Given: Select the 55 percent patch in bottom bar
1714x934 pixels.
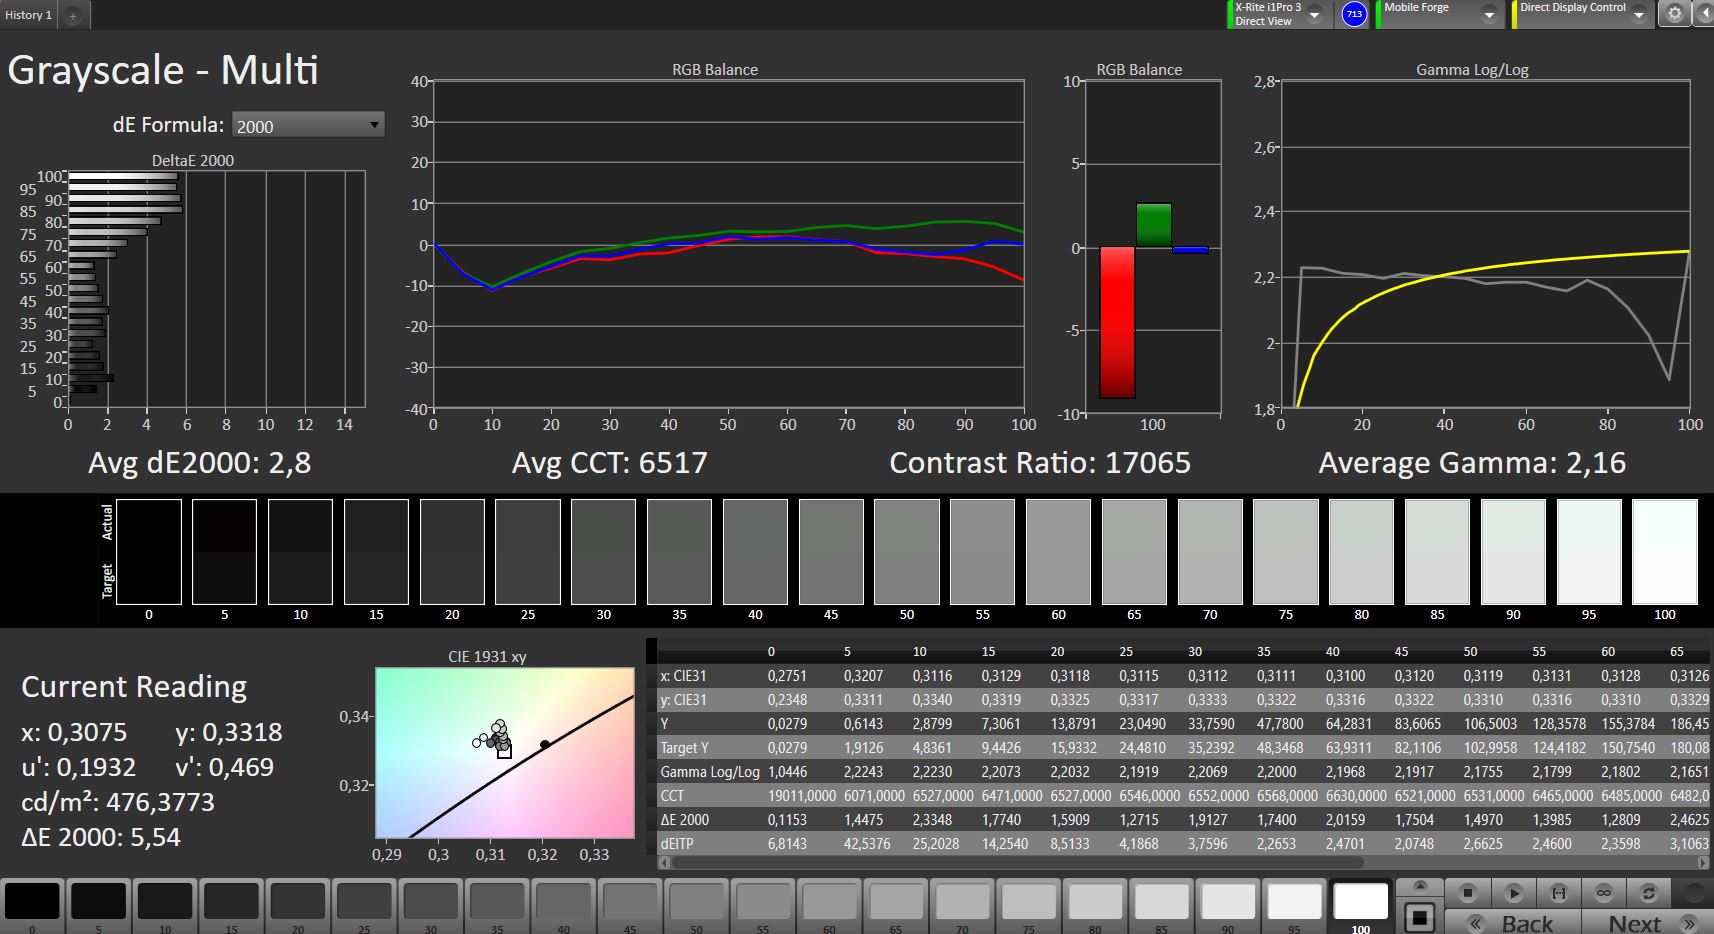Looking at the screenshot, I should [x=763, y=905].
